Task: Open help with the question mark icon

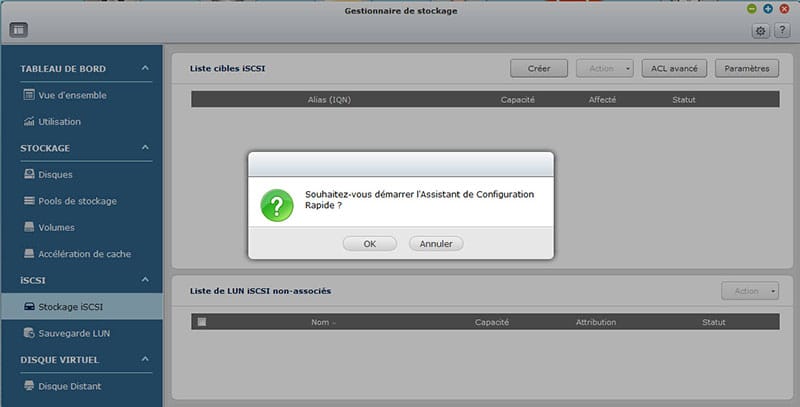Action: 782,31
